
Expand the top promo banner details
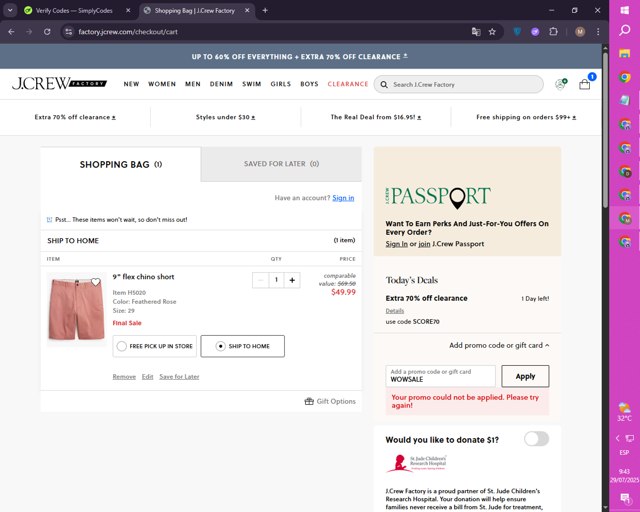pos(405,56)
